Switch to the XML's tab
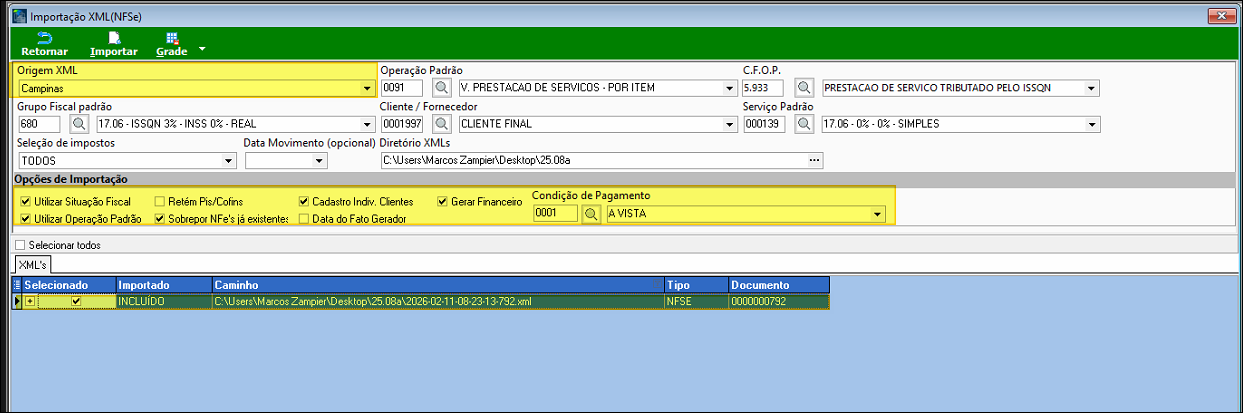 33,264
